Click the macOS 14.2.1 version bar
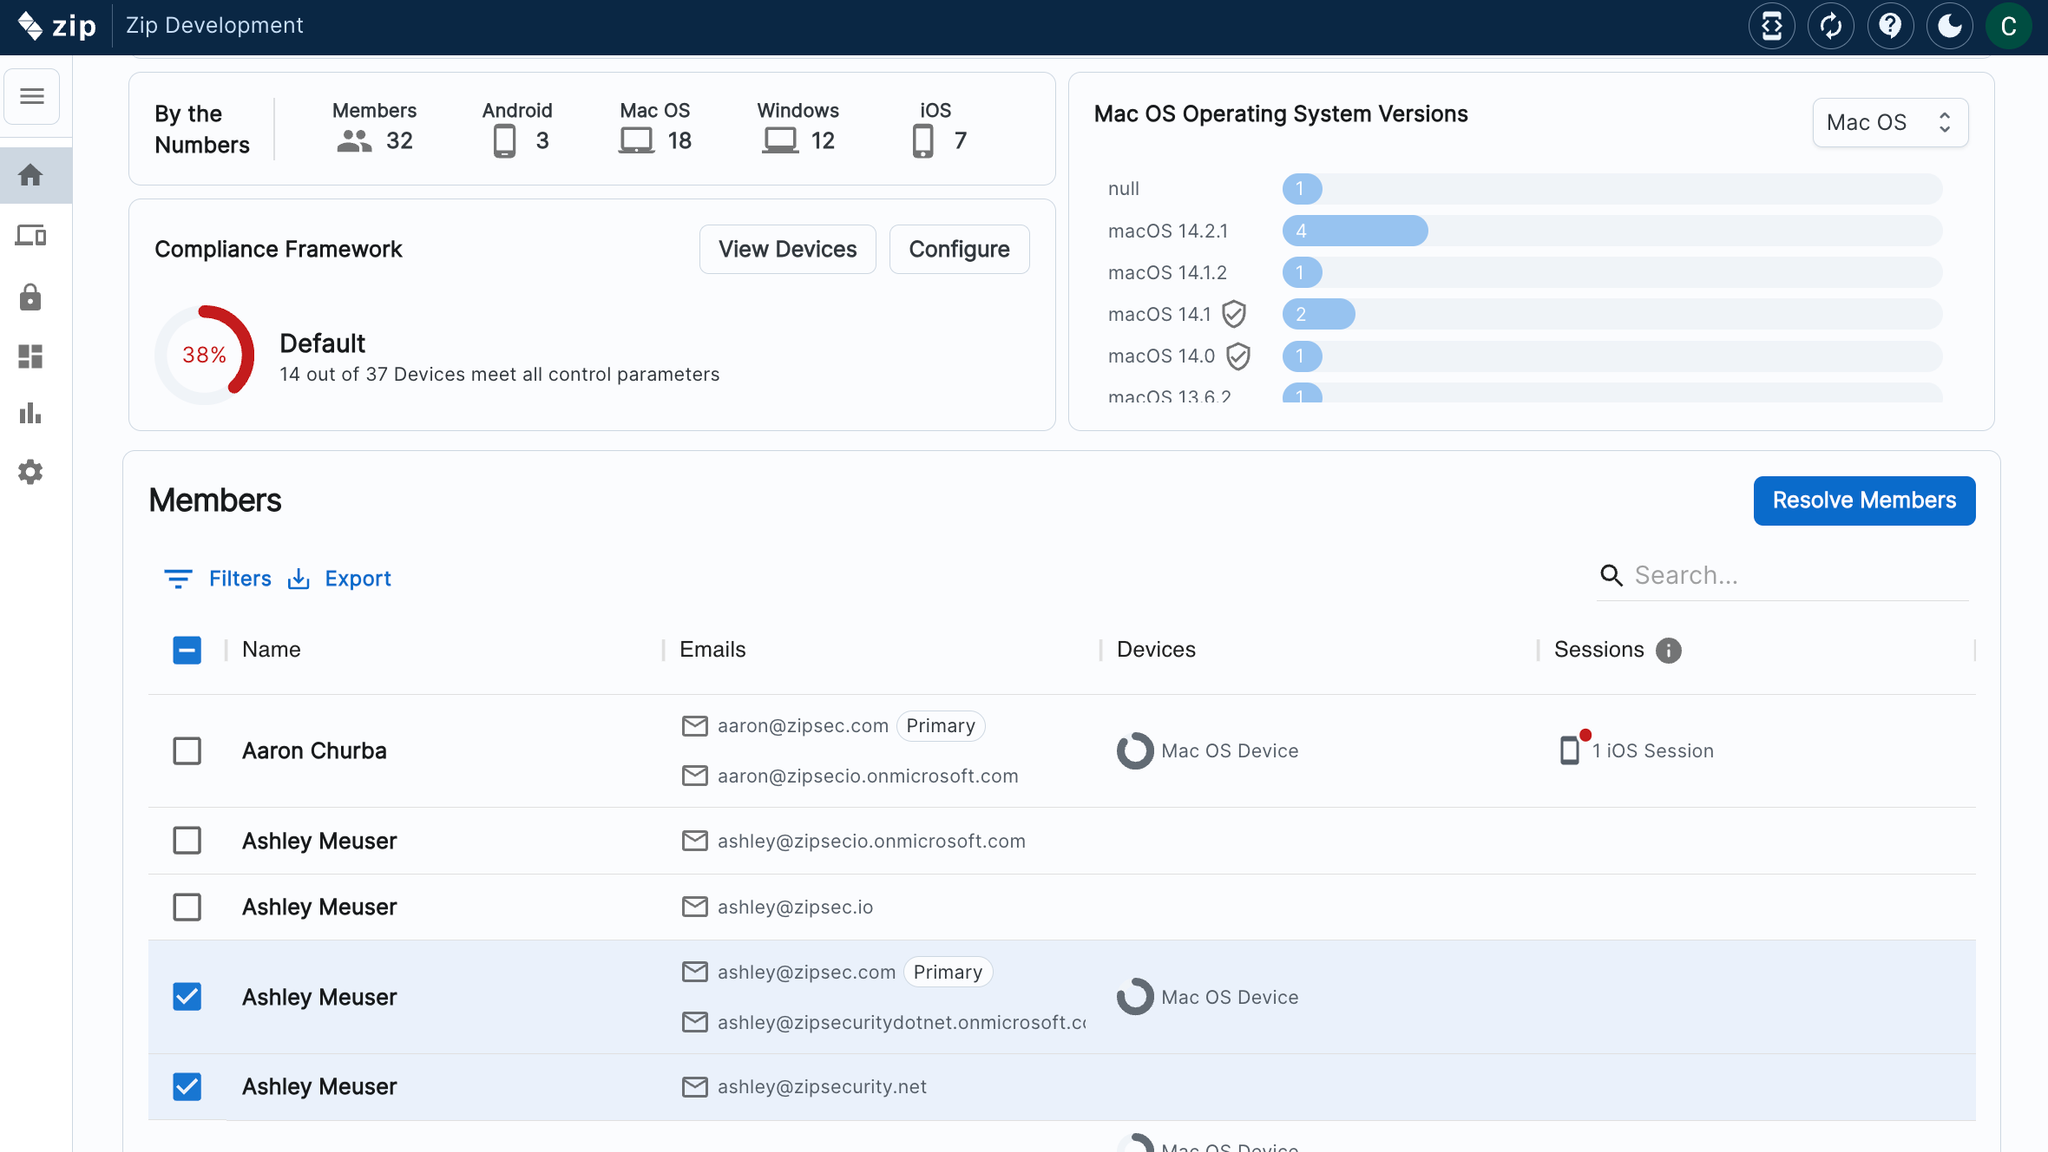The height and width of the screenshot is (1152, 2048). pyautogui.click(x=1354, y=231)
